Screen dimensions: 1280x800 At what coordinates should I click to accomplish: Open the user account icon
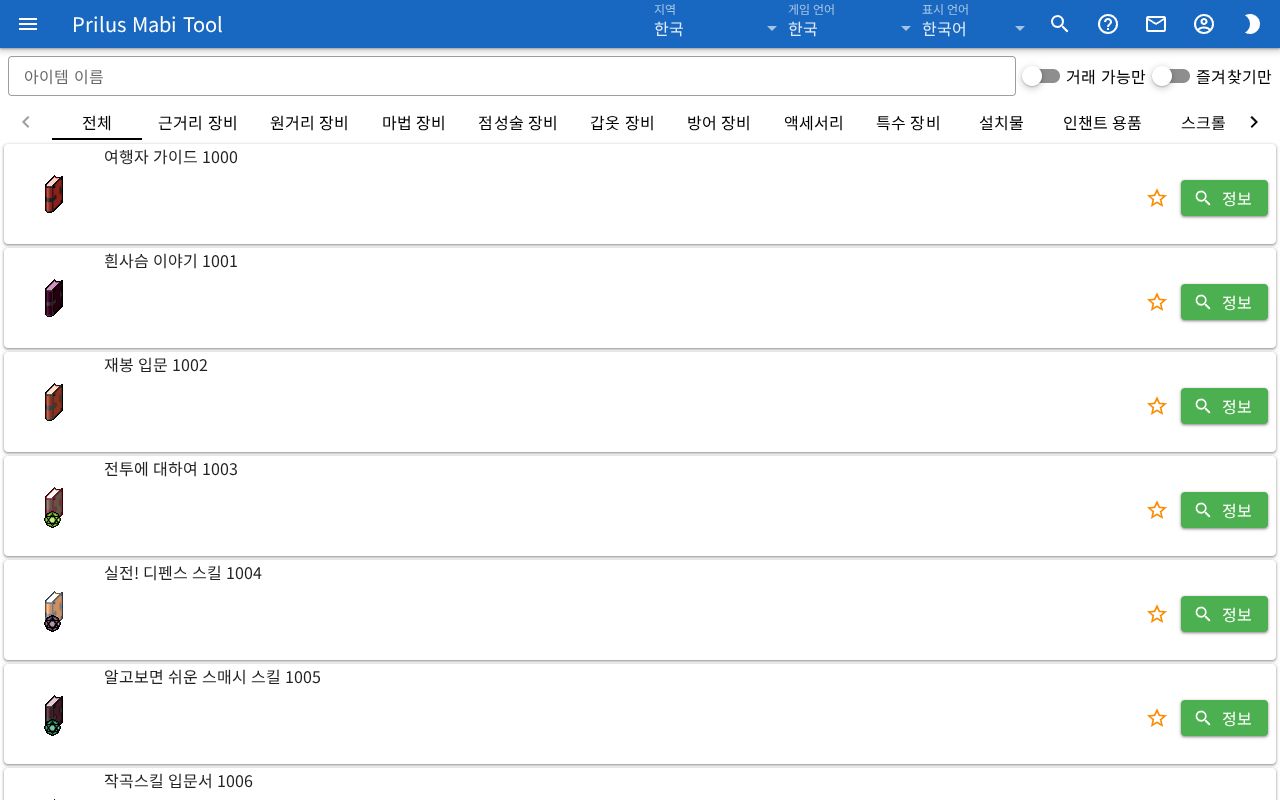pos(1204,24)
